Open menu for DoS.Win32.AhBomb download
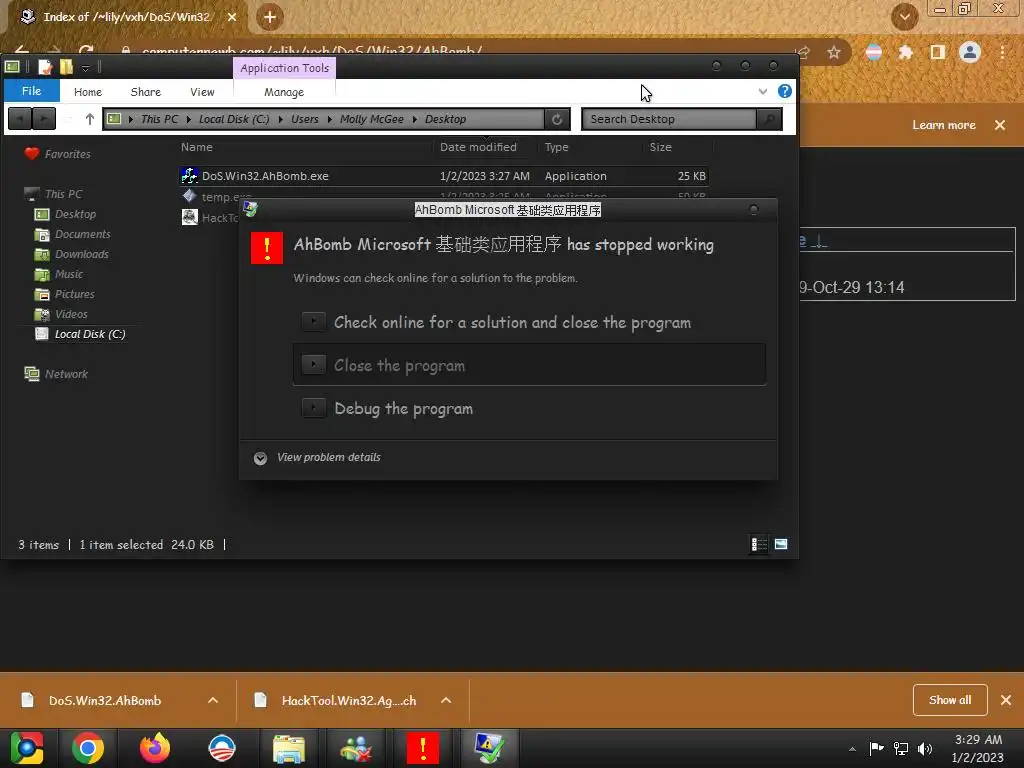1024x768 pixels. point(213,700)
